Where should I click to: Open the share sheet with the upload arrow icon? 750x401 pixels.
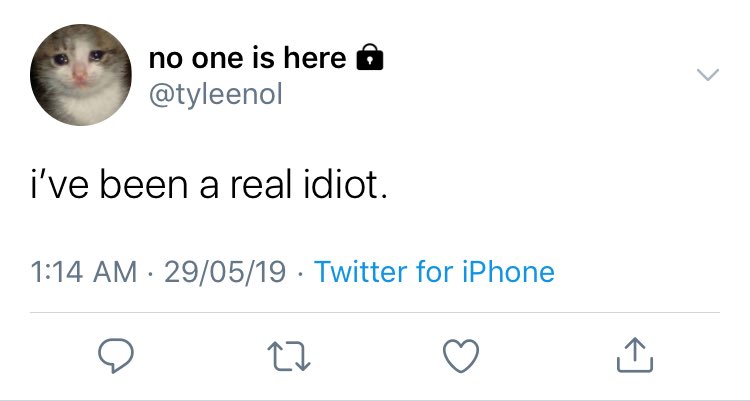(635, 355)
